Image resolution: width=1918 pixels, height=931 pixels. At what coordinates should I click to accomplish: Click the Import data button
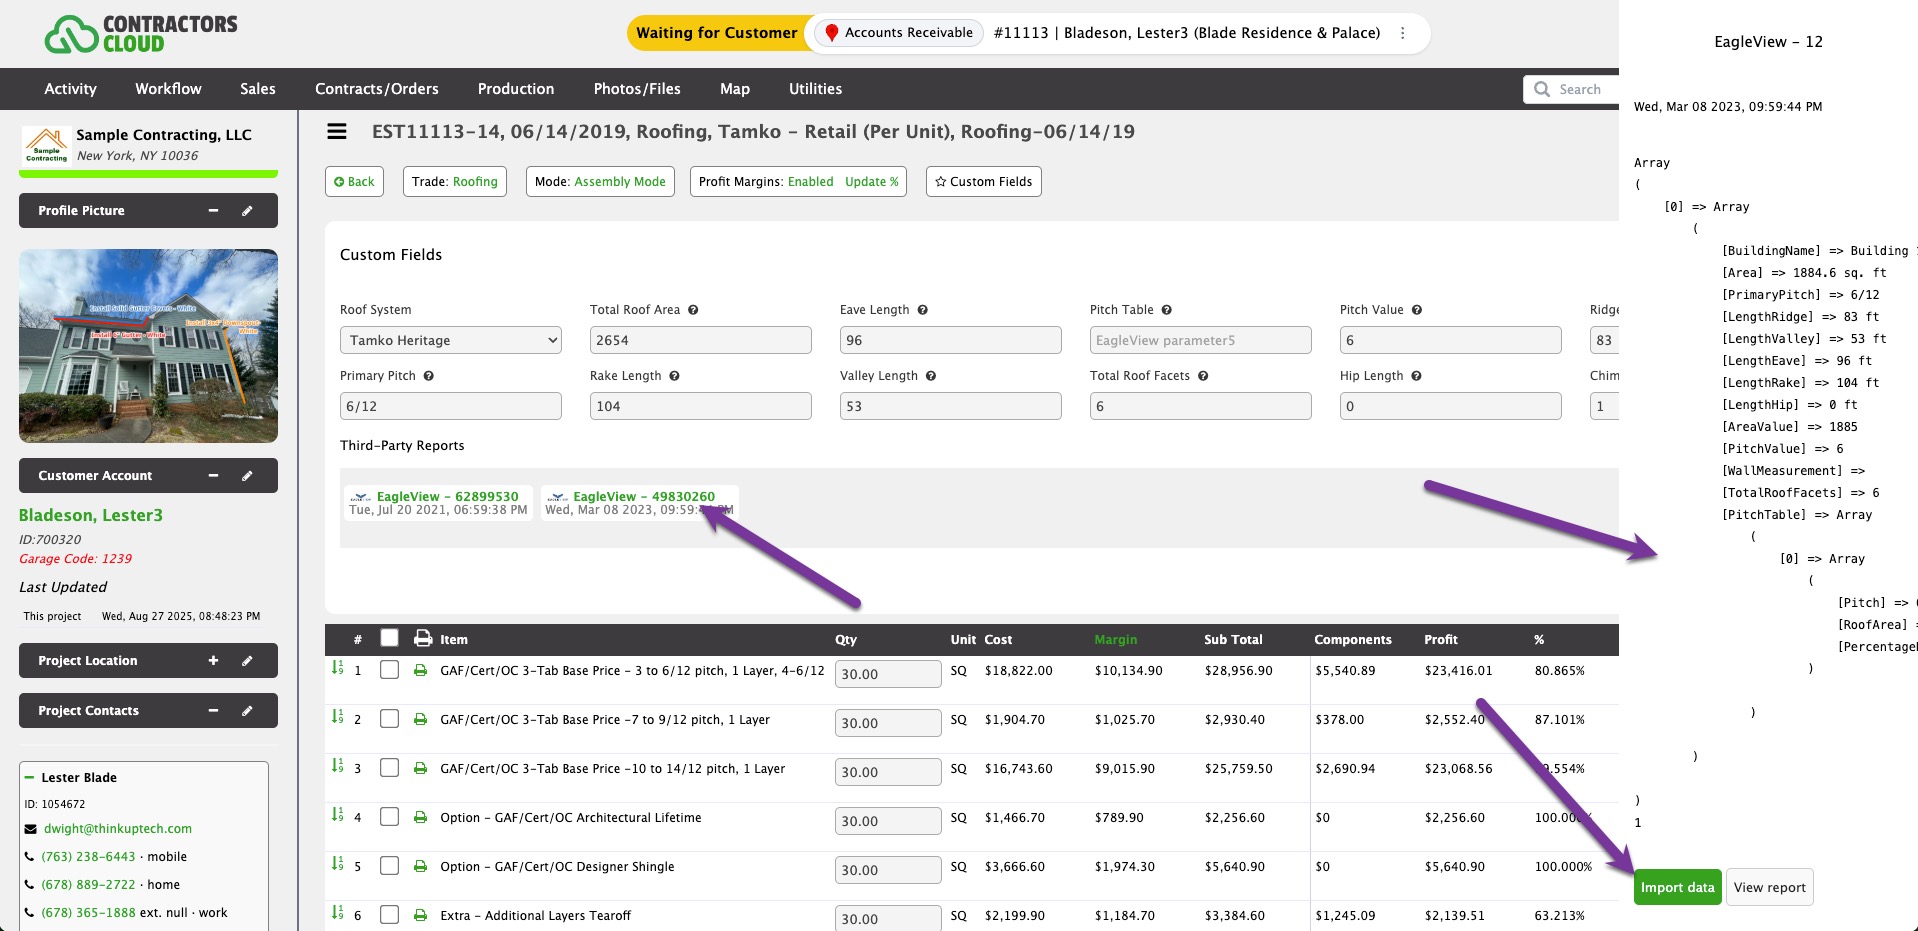1676,887
